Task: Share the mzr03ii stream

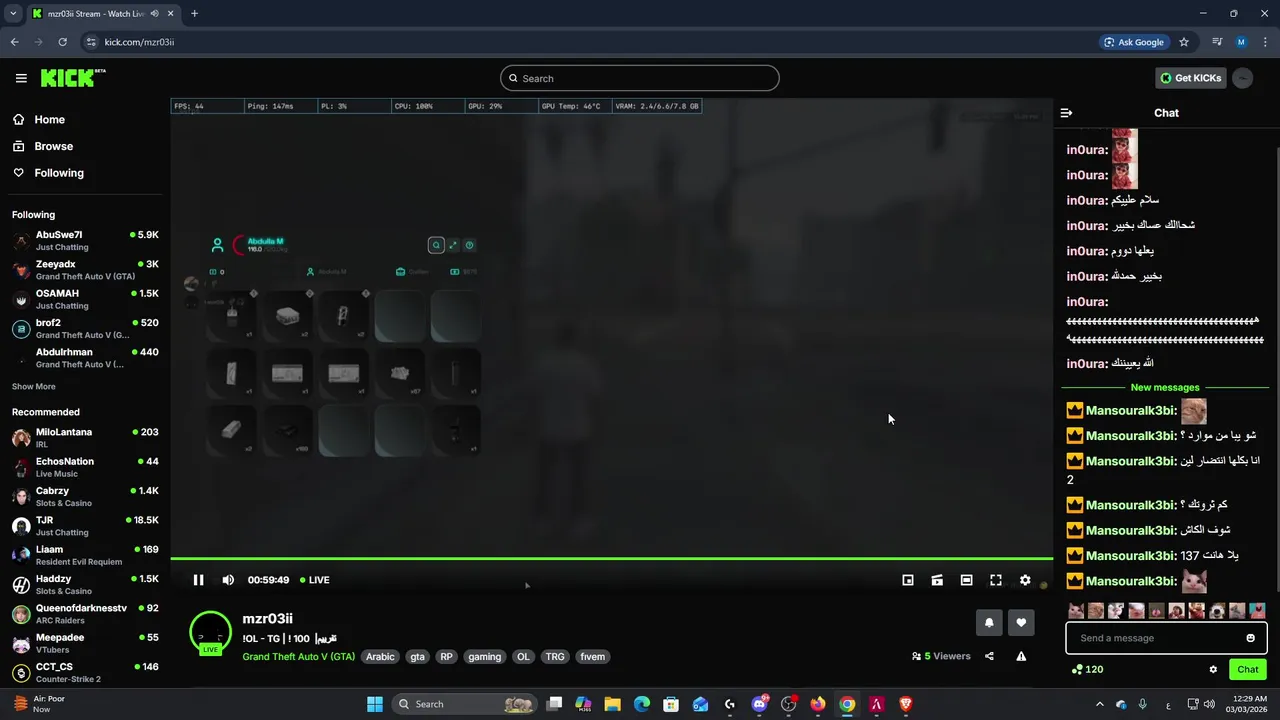Action: [x=989, y=656]
